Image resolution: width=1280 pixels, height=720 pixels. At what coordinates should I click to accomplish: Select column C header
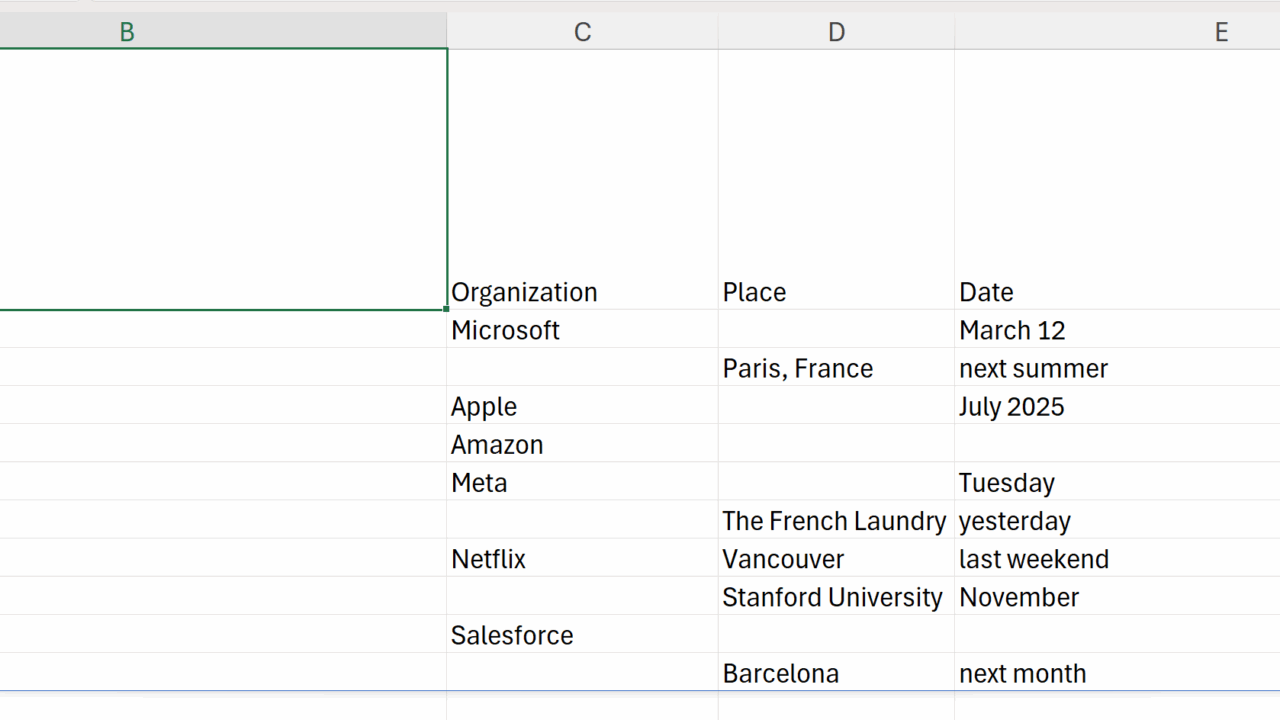coord(582,32)
